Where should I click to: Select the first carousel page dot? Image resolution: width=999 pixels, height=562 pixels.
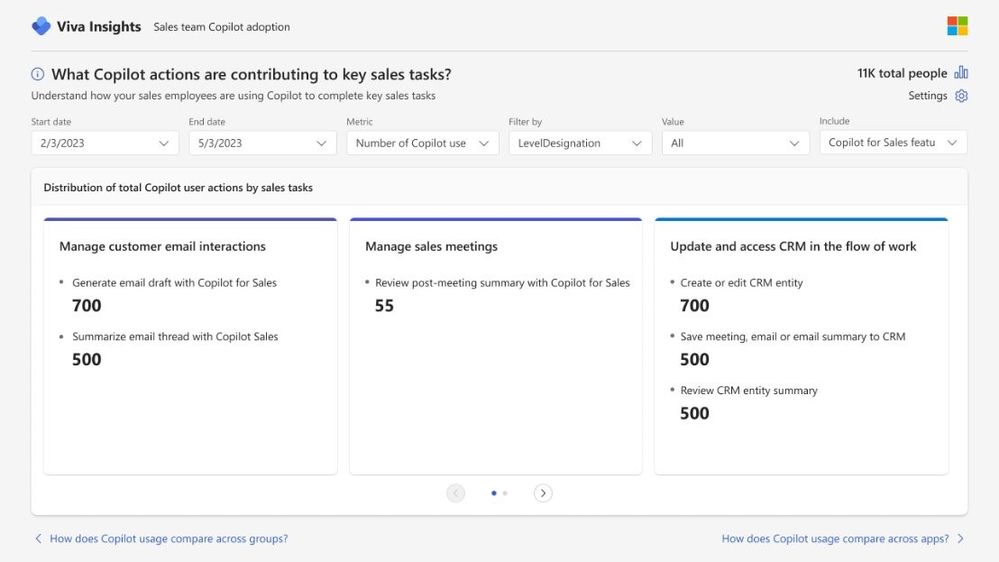tap(494, 493)
